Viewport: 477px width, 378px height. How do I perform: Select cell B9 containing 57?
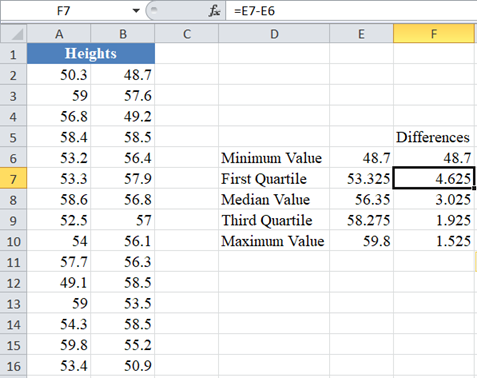[123, 220]
